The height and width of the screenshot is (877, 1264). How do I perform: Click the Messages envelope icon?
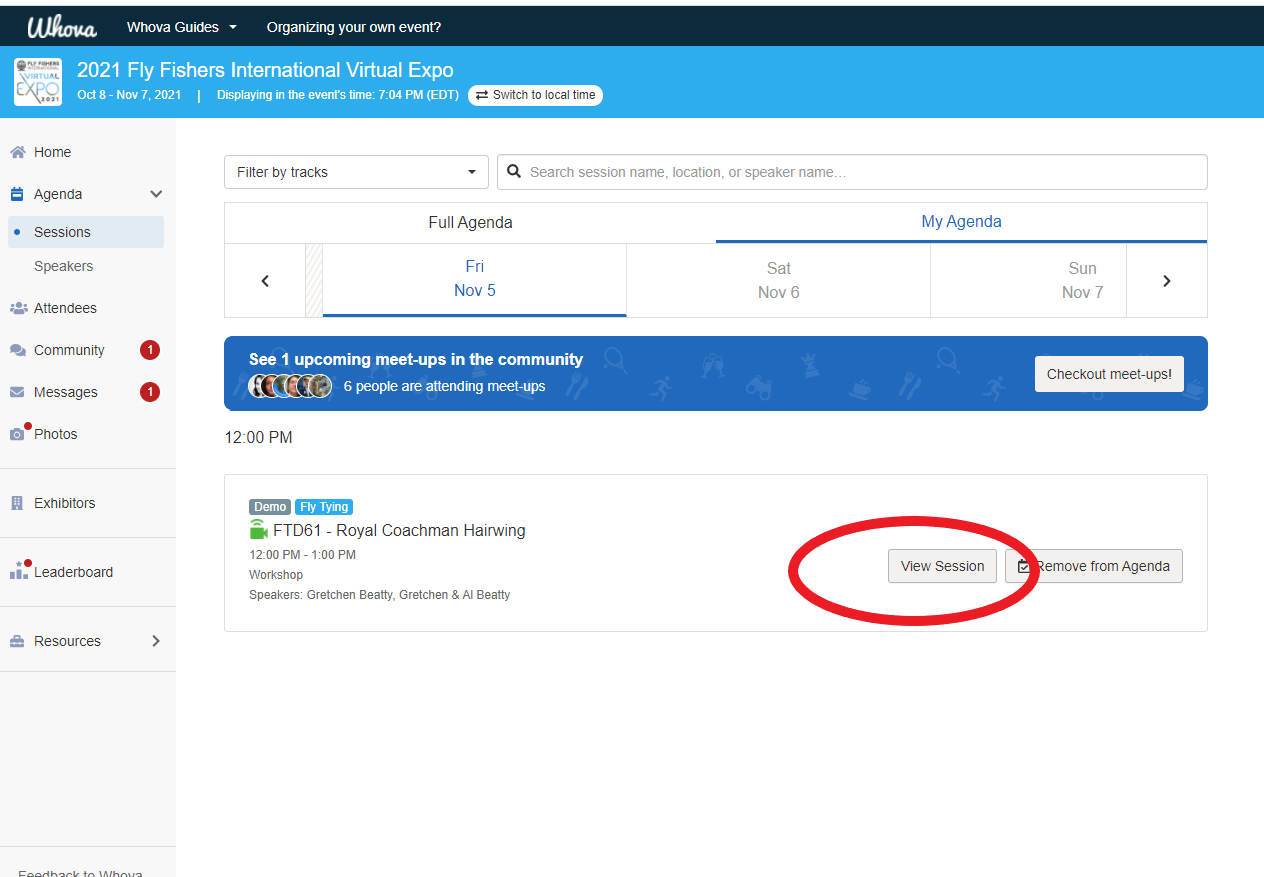(x=17, y=392)
